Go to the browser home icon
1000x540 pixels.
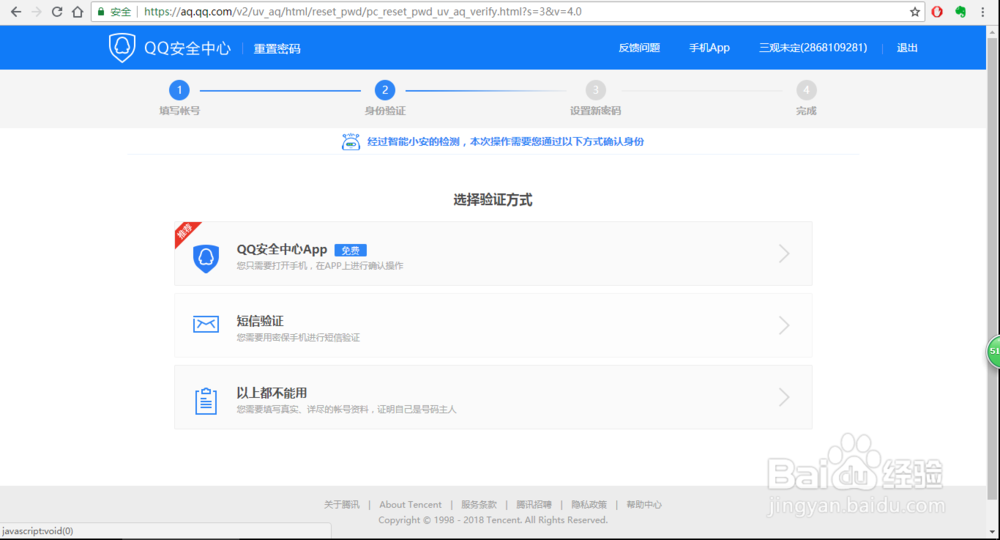click(x=77, y=11)
